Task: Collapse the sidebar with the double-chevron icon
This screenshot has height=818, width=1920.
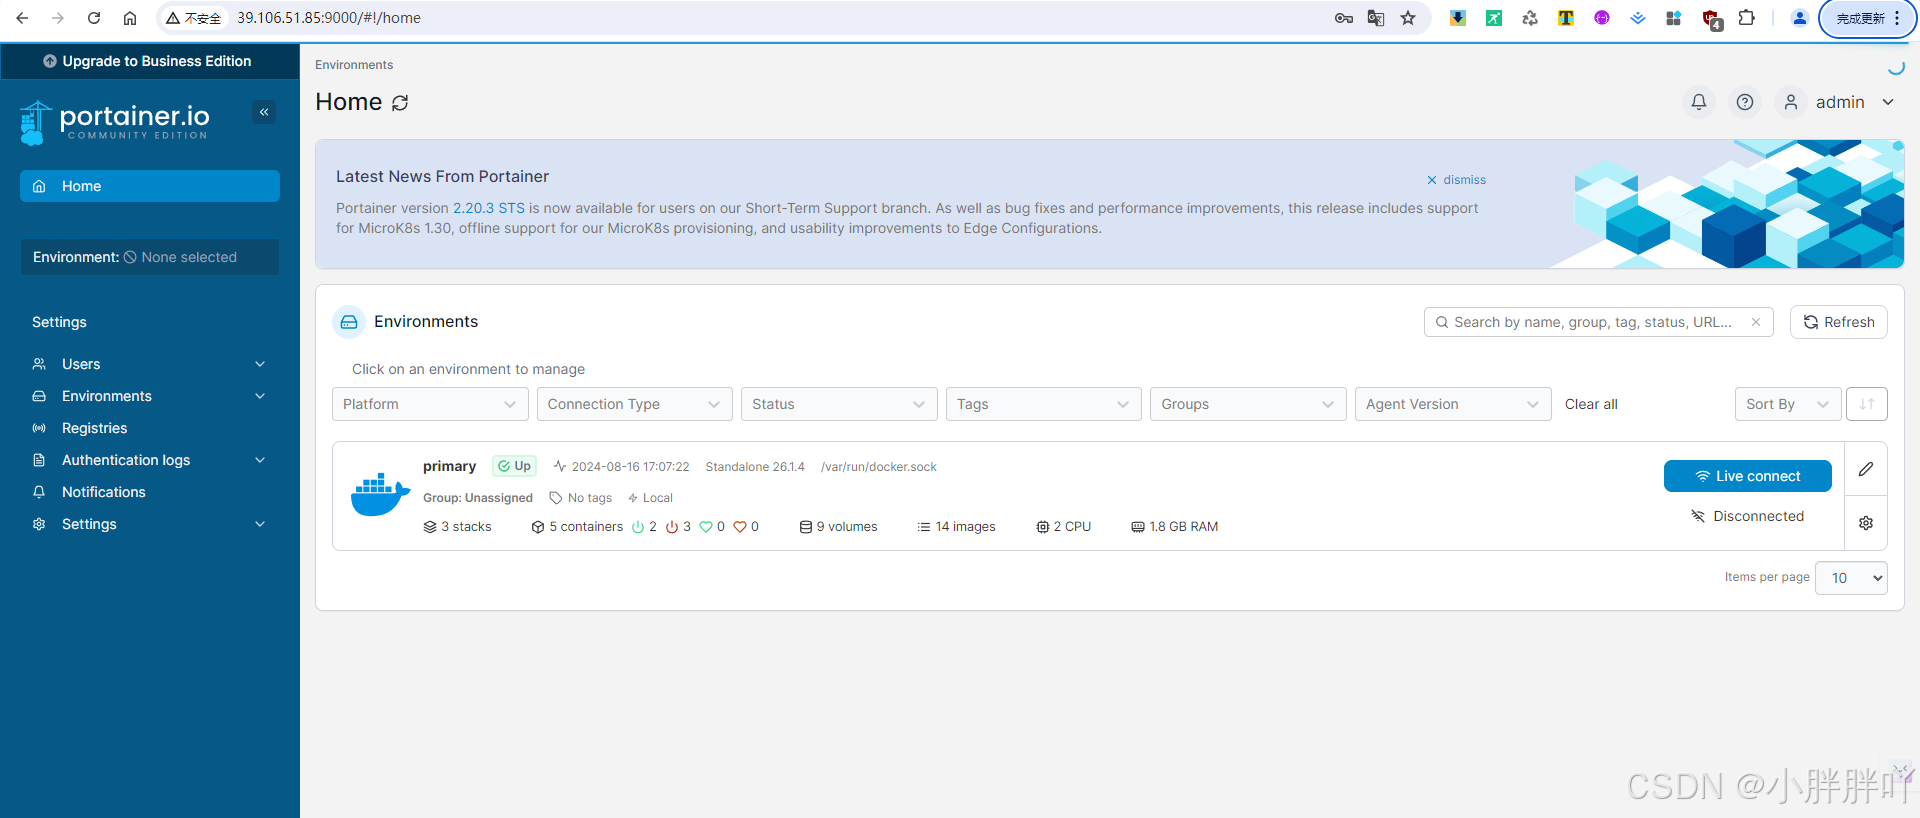Action: point(264,112)
